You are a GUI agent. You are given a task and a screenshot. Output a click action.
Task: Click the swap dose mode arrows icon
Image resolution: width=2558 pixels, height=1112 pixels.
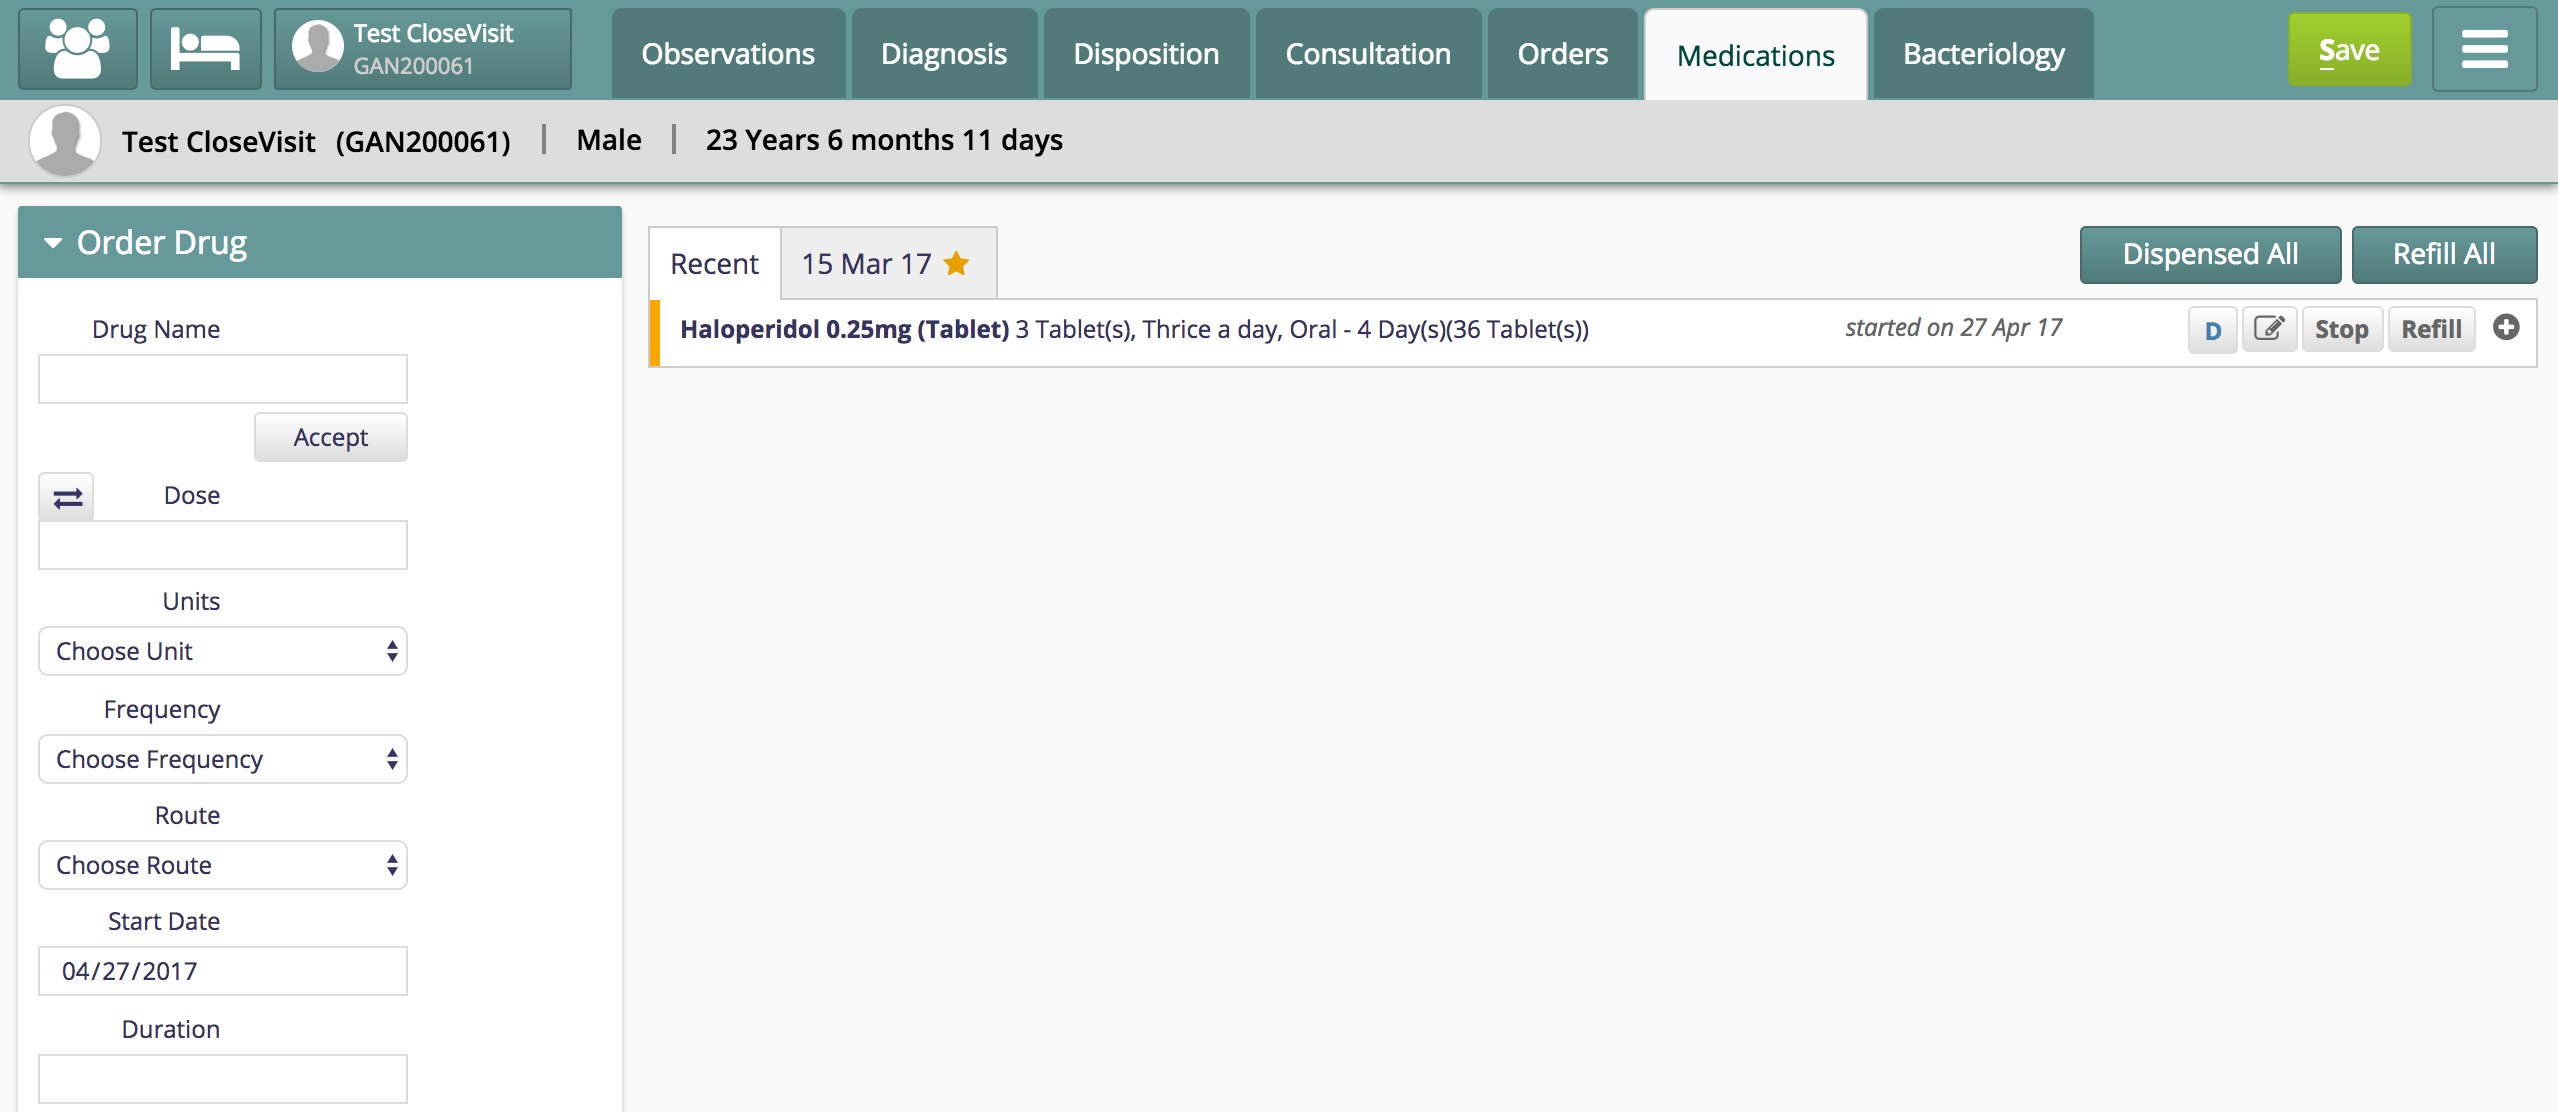pos(67,497)
